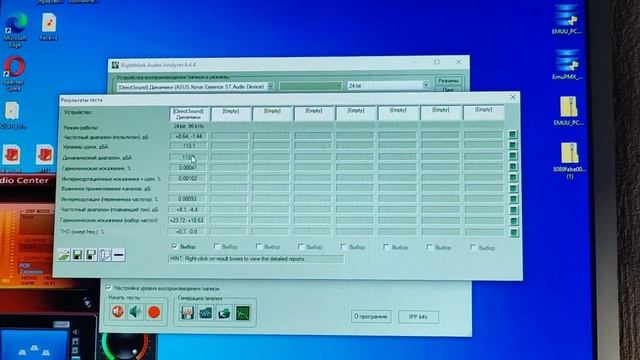Click the minus remove-results icon
The width and height of the screenshot is (640, 360).
[x=119, y=255]
